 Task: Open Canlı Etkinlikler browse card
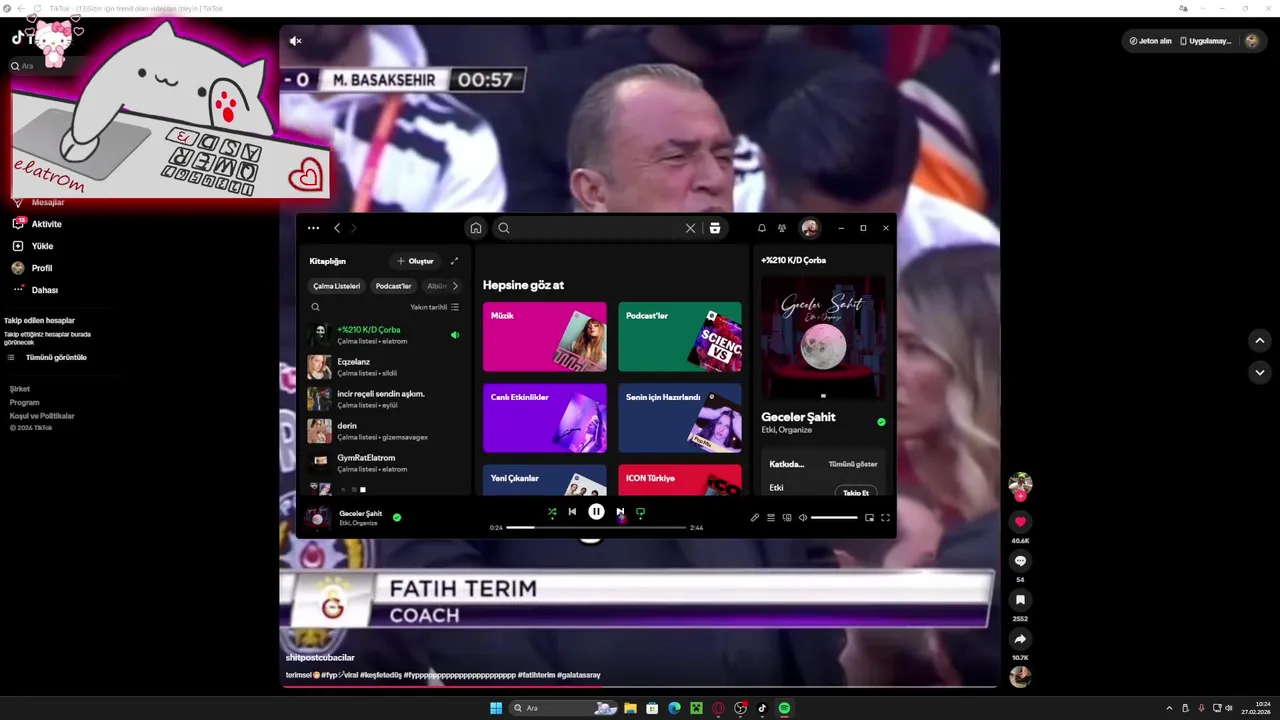click(545, 418)
